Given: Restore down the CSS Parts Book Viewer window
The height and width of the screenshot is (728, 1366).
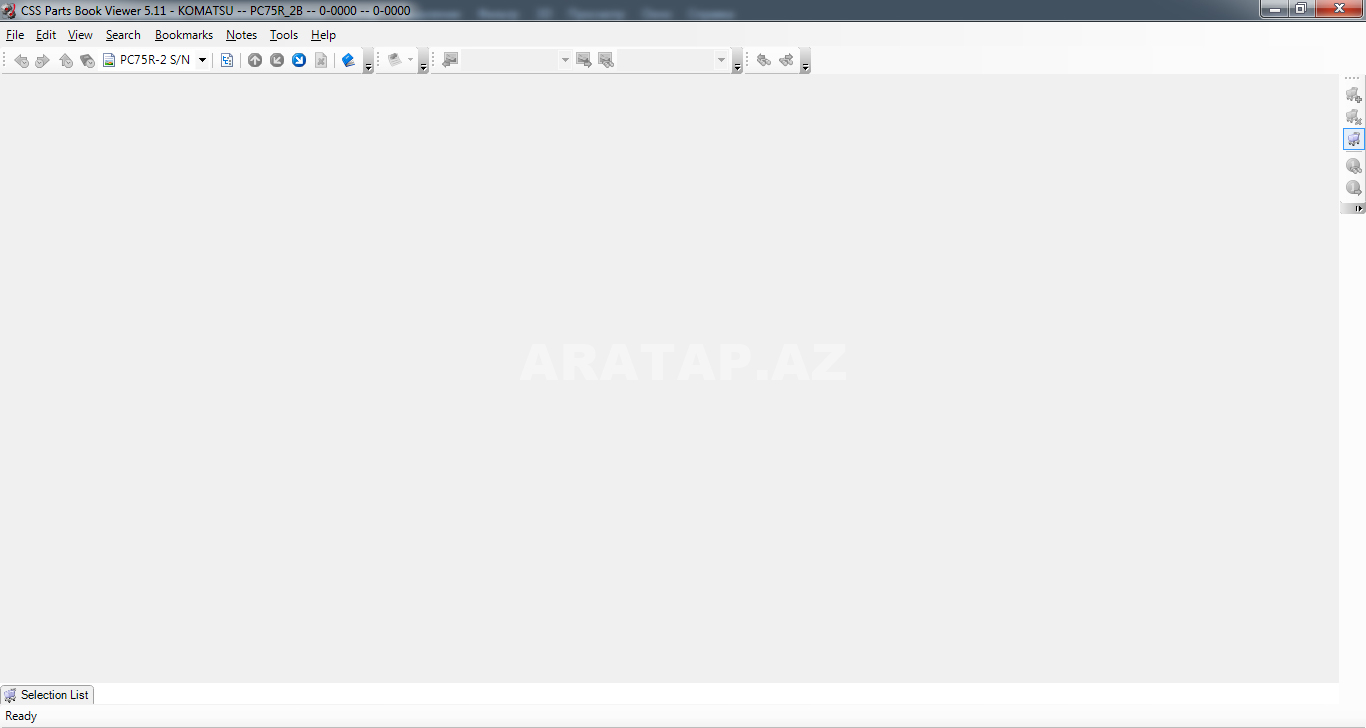Looking at the screenshot, I should point(1300,9).
